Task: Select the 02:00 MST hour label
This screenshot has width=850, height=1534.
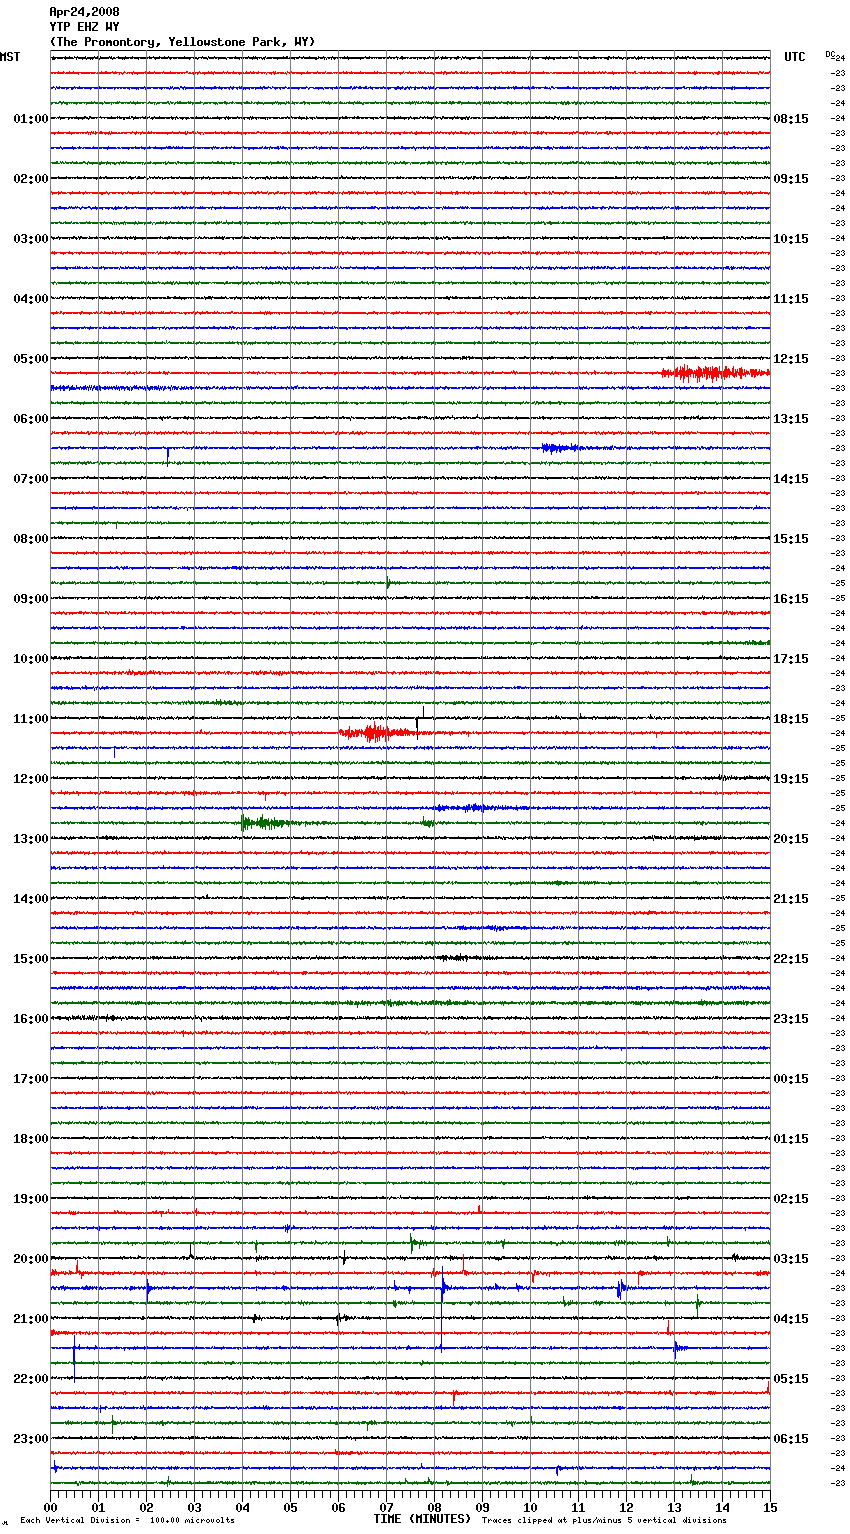Action: click(30, 179)
